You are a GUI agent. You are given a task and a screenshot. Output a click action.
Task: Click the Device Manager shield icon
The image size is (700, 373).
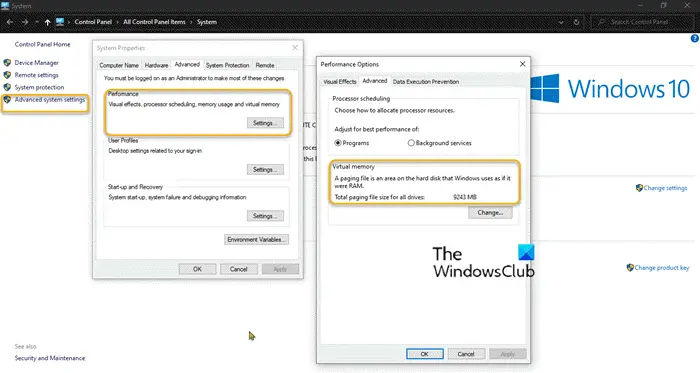pos(7,62)
